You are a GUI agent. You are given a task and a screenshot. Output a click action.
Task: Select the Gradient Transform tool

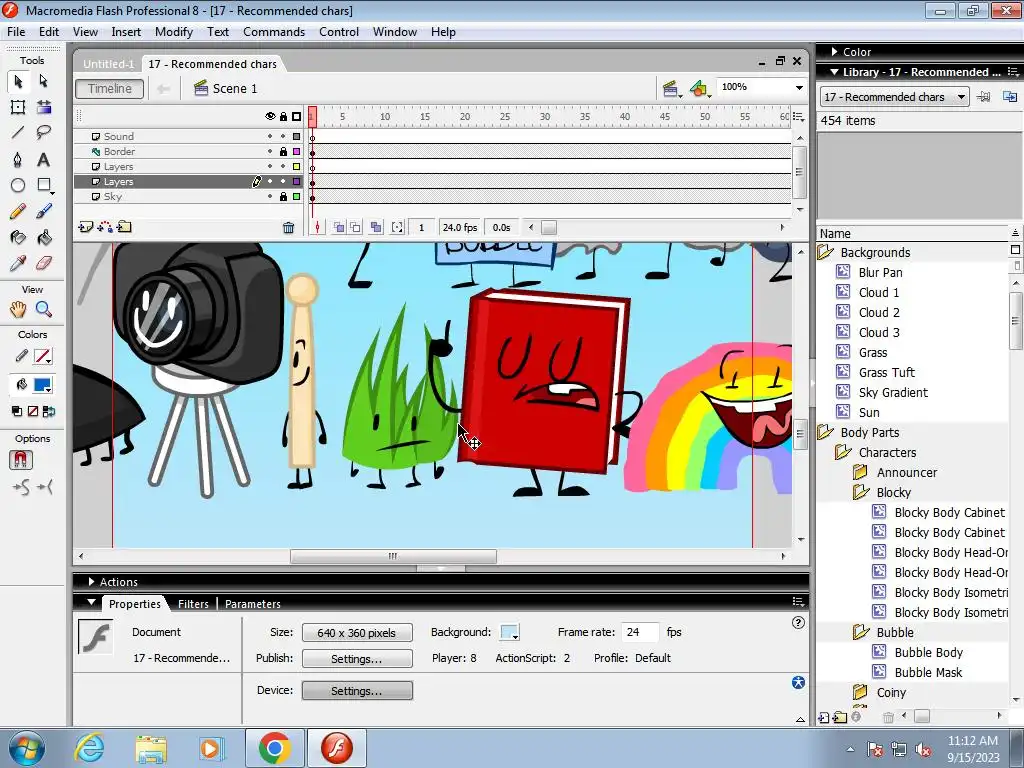[44, 107]
